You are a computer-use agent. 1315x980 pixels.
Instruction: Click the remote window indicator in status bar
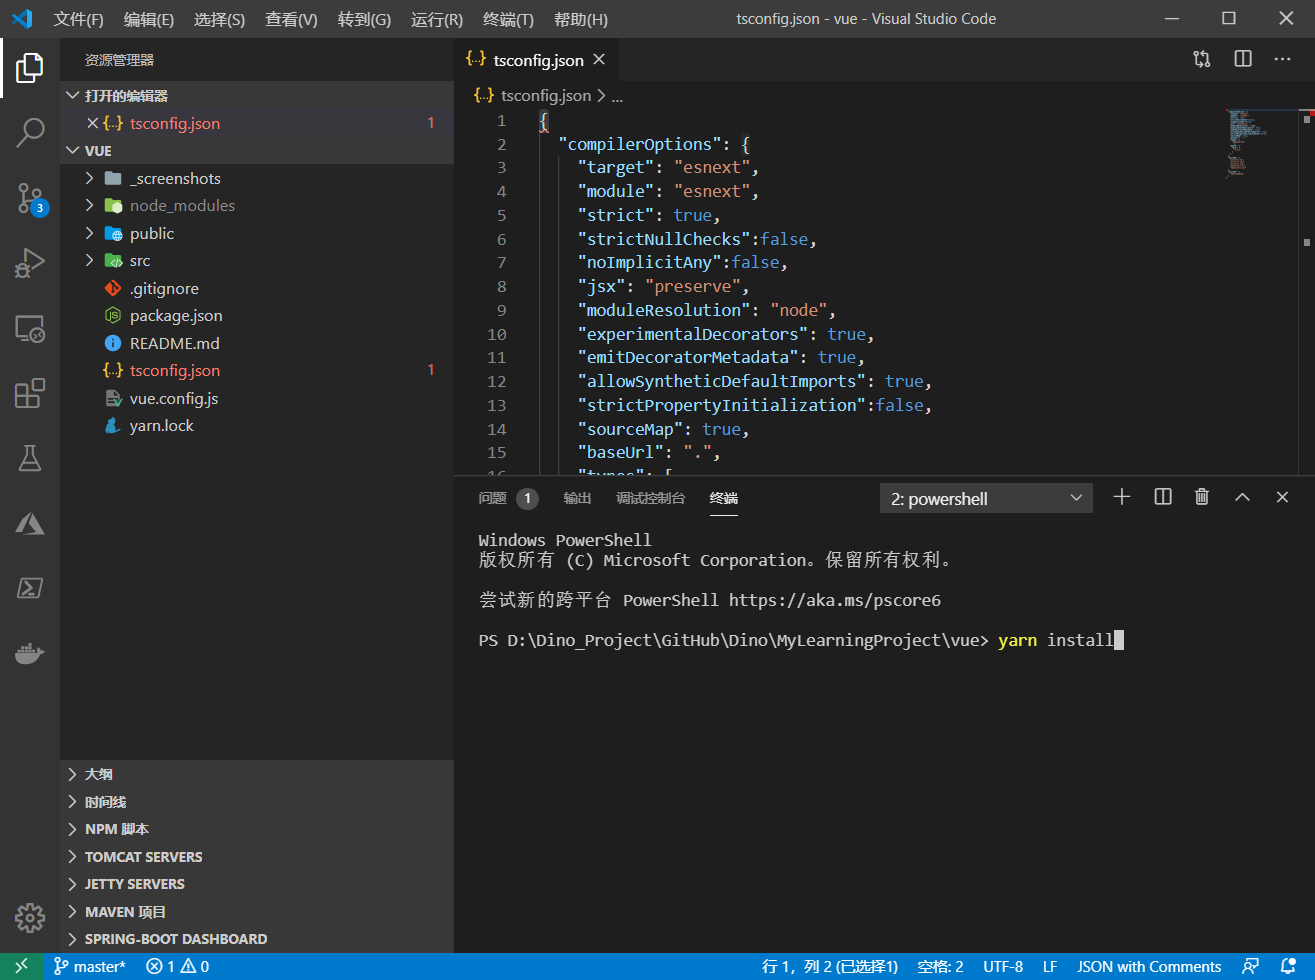[x=21, y=966]
